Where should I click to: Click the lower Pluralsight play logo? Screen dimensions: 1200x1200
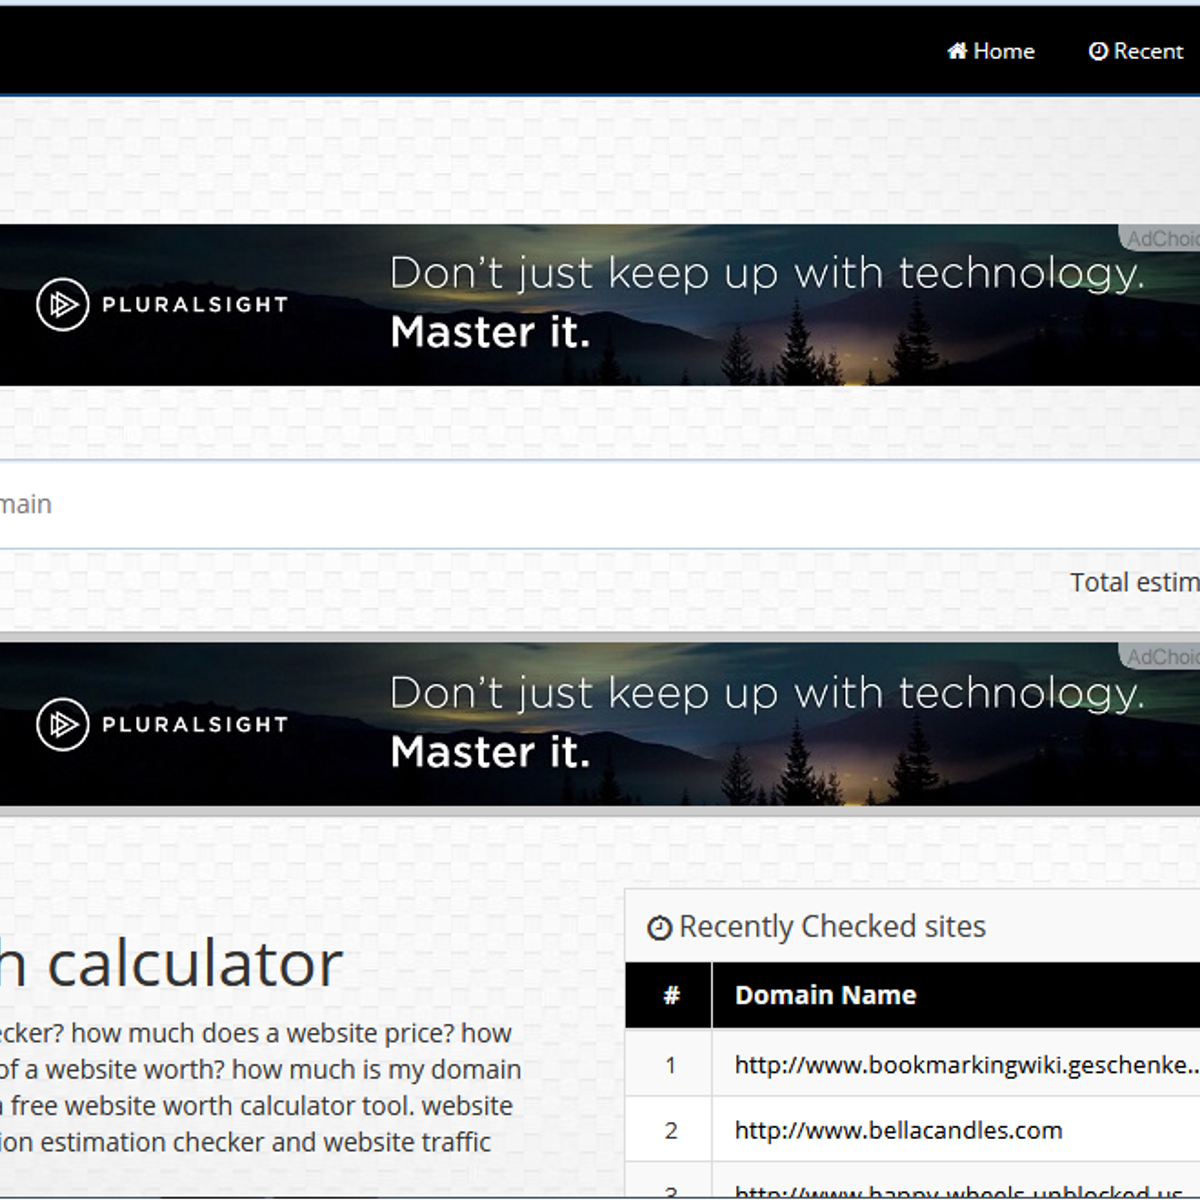[62, 724]
